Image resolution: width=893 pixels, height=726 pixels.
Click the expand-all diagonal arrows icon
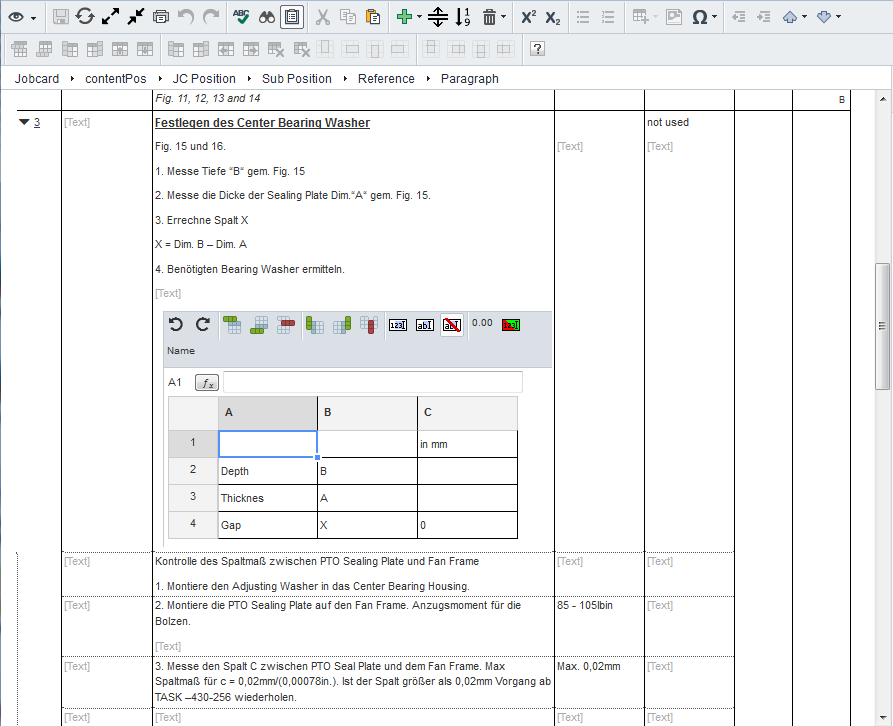tap(110, 17)
